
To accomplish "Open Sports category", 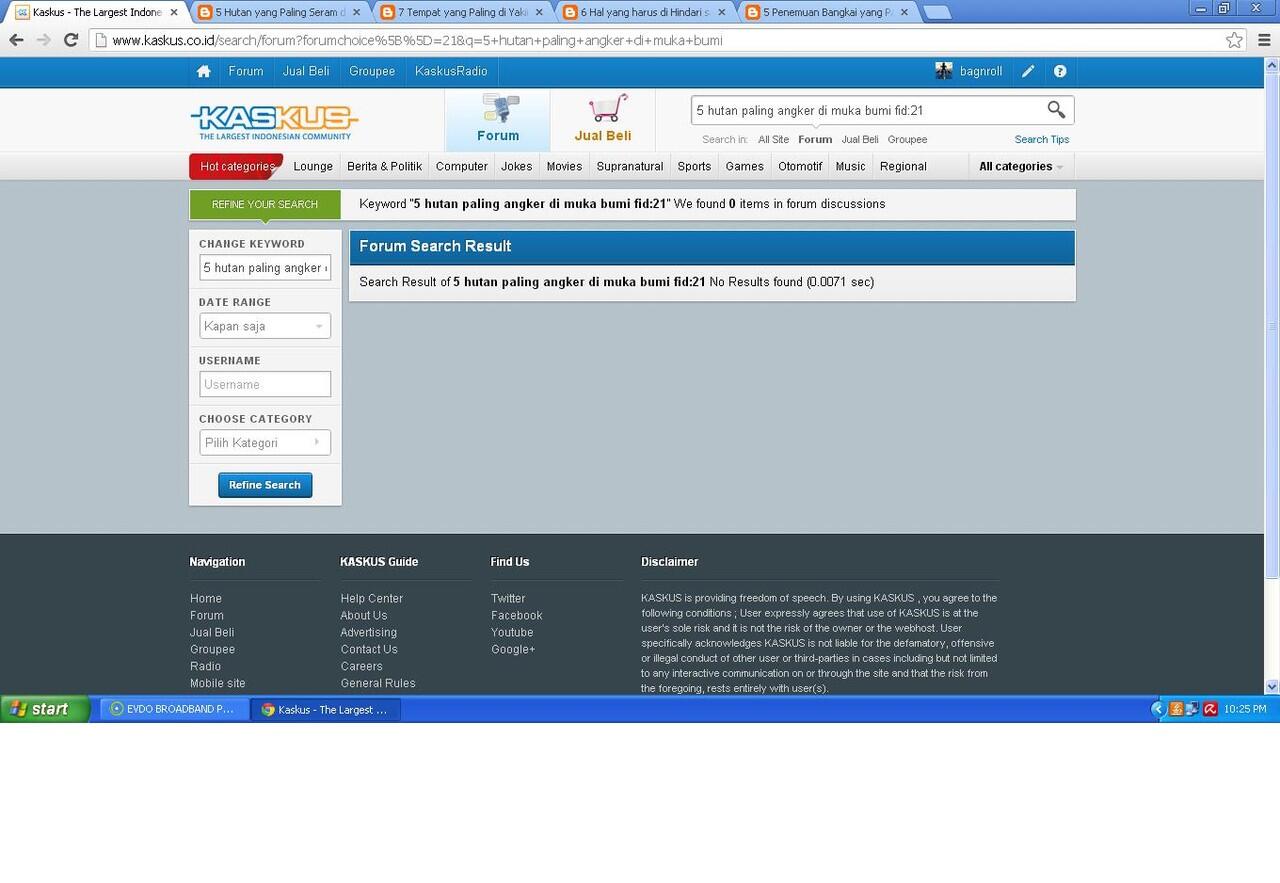I will pyautogui.click(x=694, y=167).
